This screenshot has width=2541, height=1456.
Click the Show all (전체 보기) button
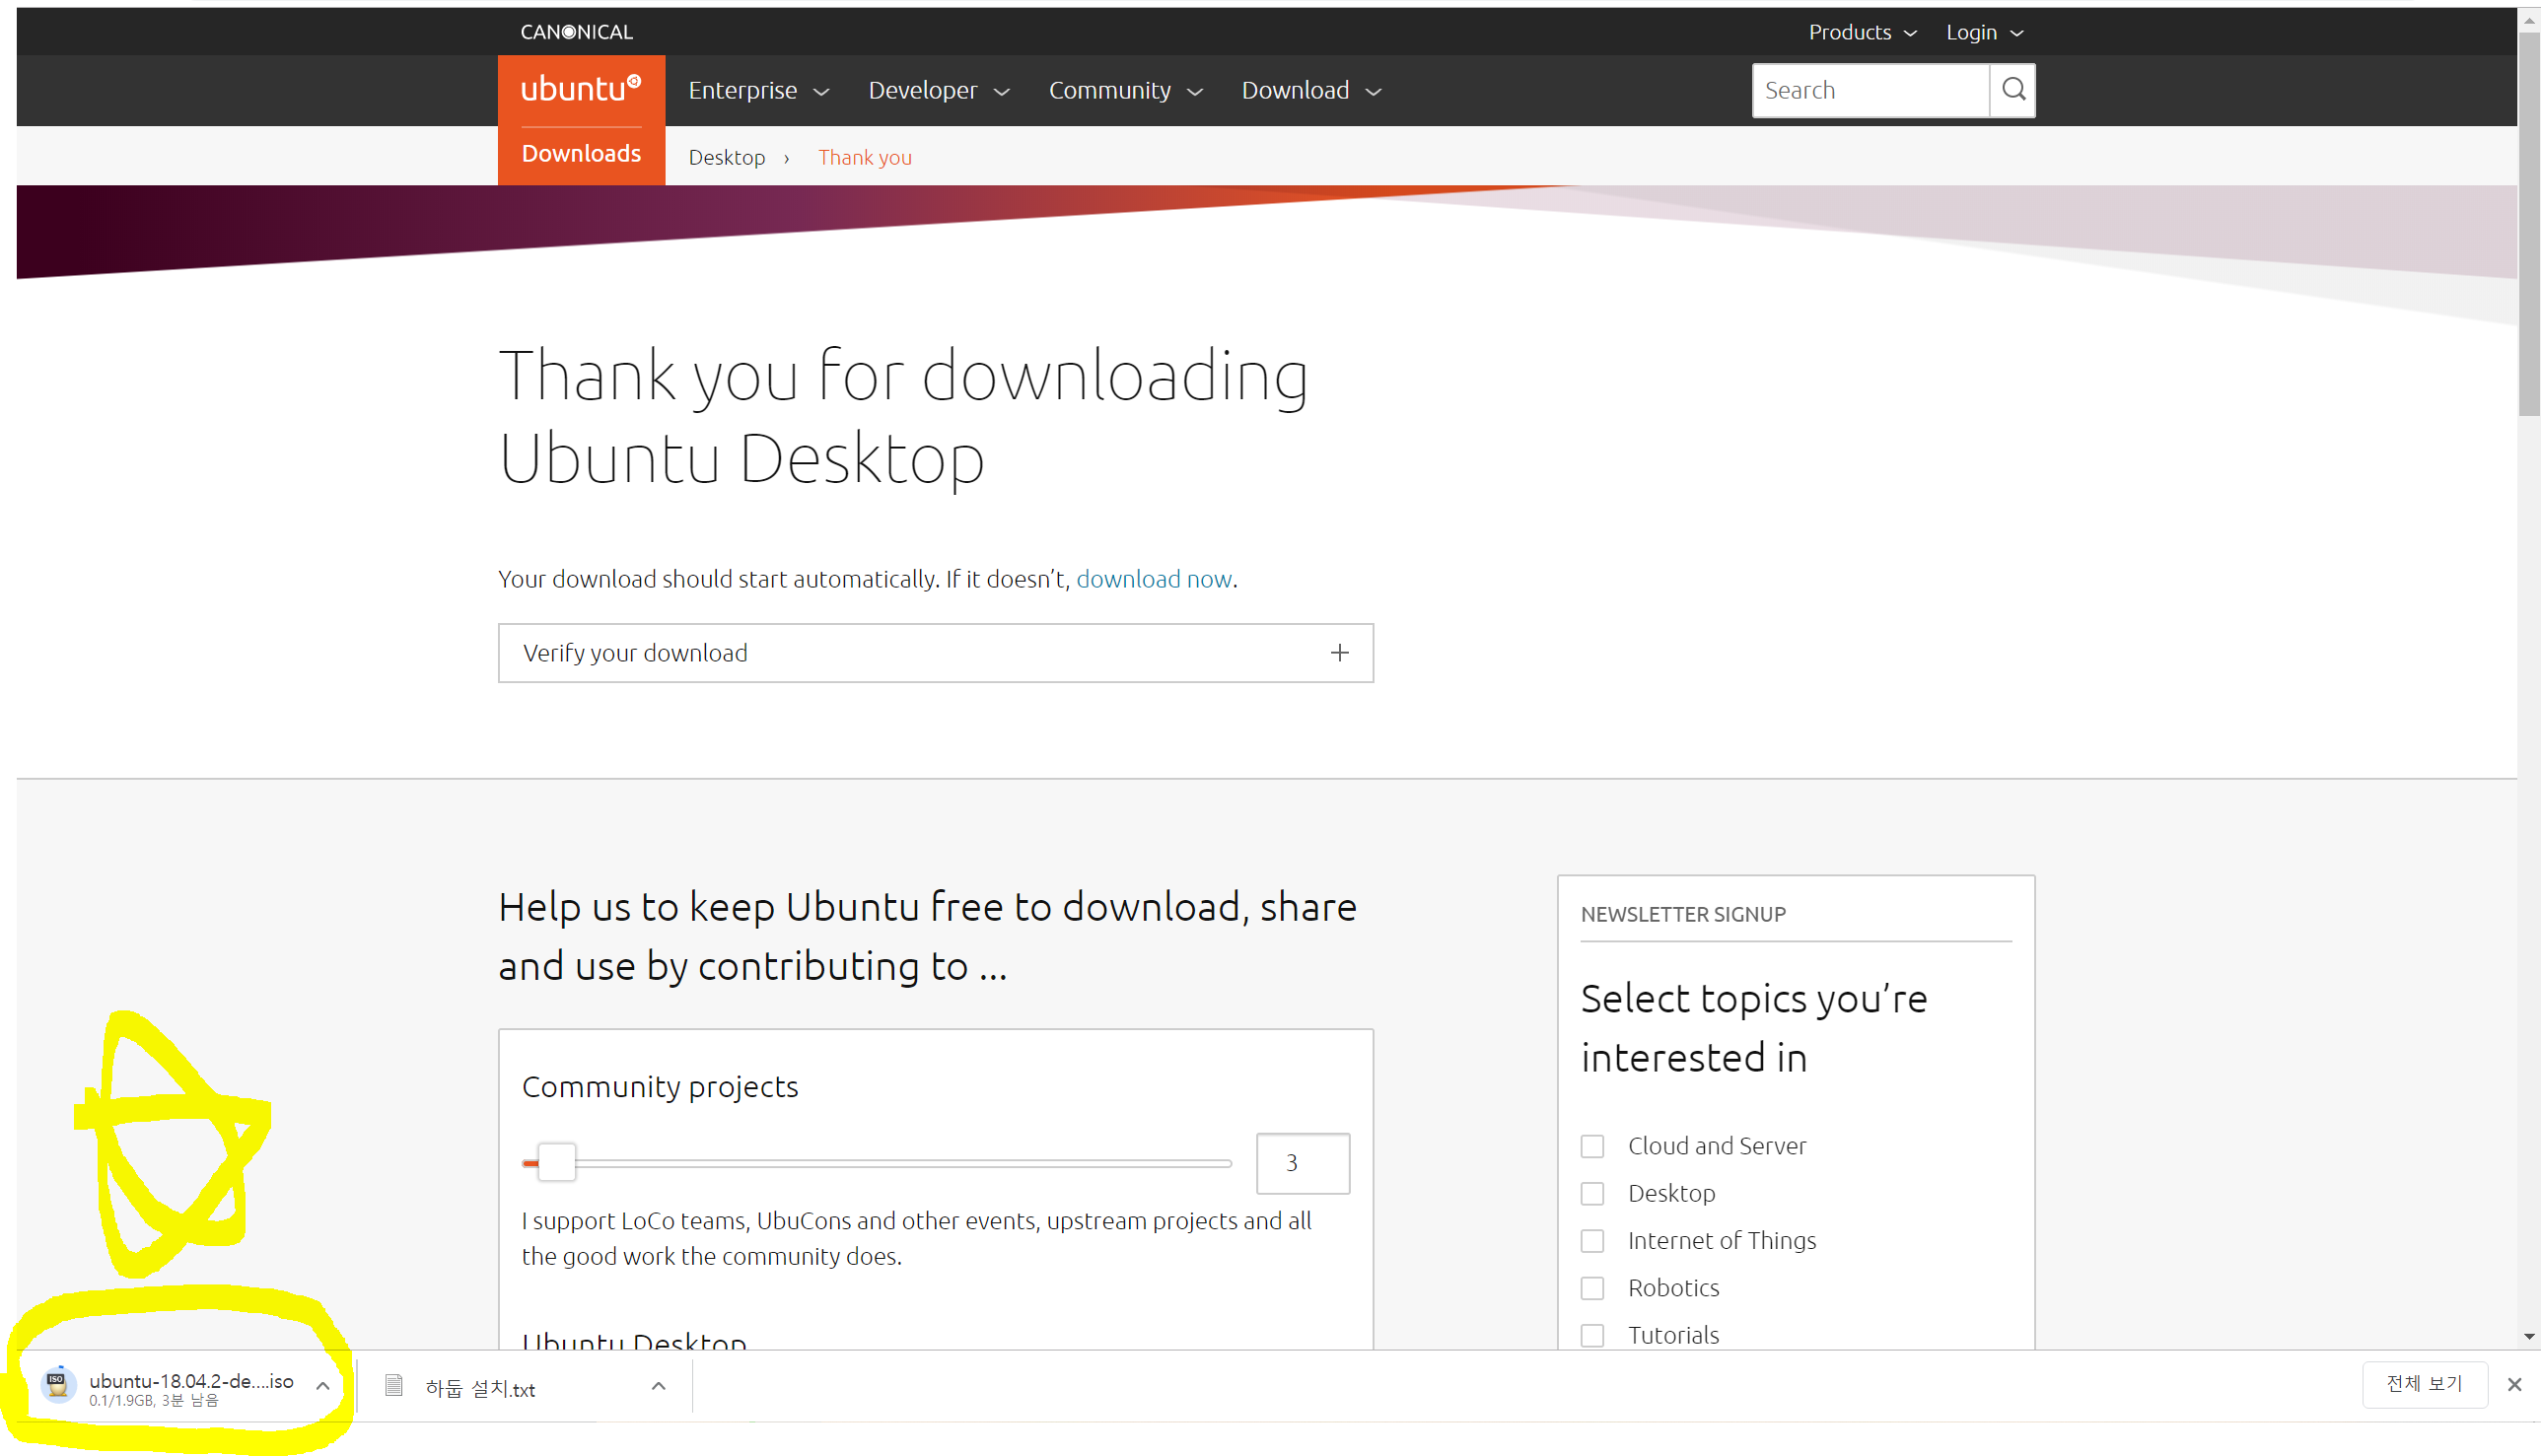[x=2423, y=1384]
